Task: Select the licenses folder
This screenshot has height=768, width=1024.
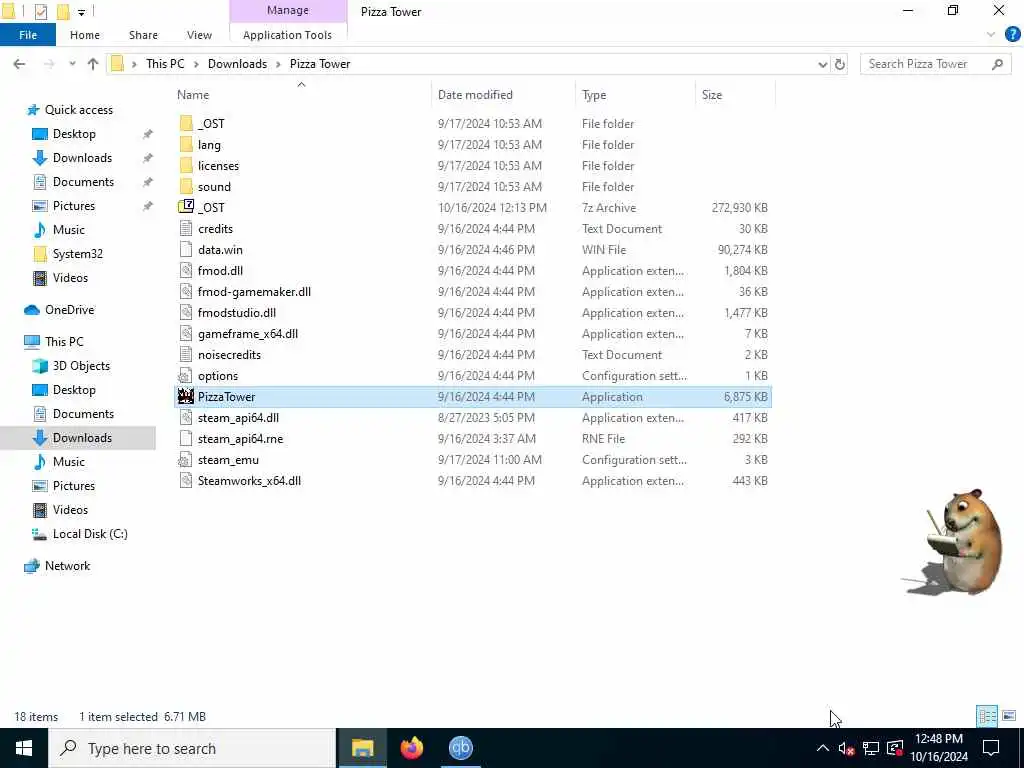Action: click(473, 165)
